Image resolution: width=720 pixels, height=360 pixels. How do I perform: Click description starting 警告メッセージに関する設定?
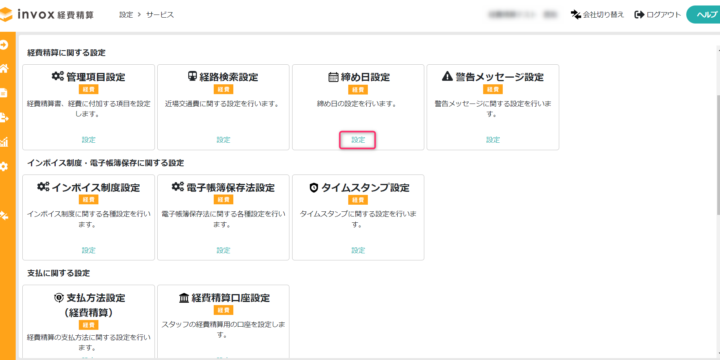(x=493, y=108)
